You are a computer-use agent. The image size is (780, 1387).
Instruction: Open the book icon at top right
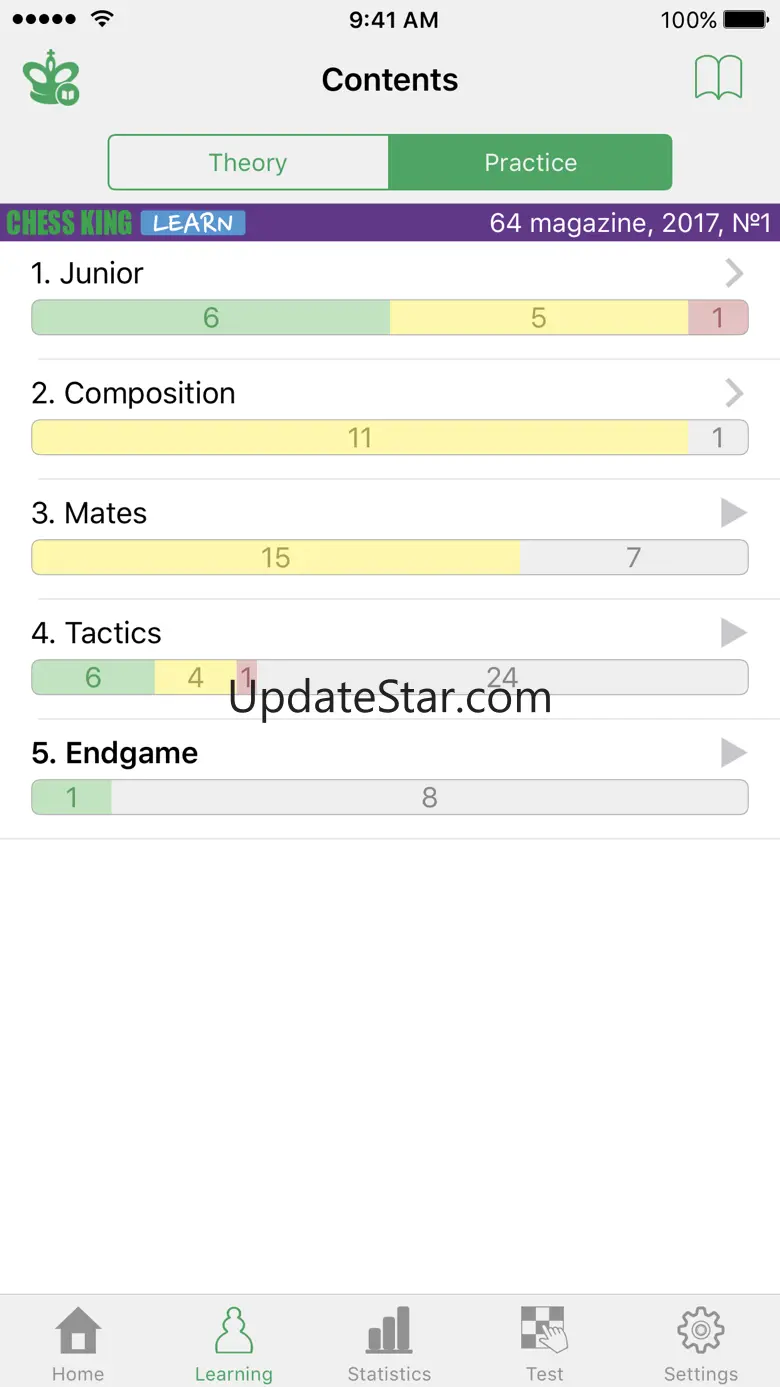point(719,78)
